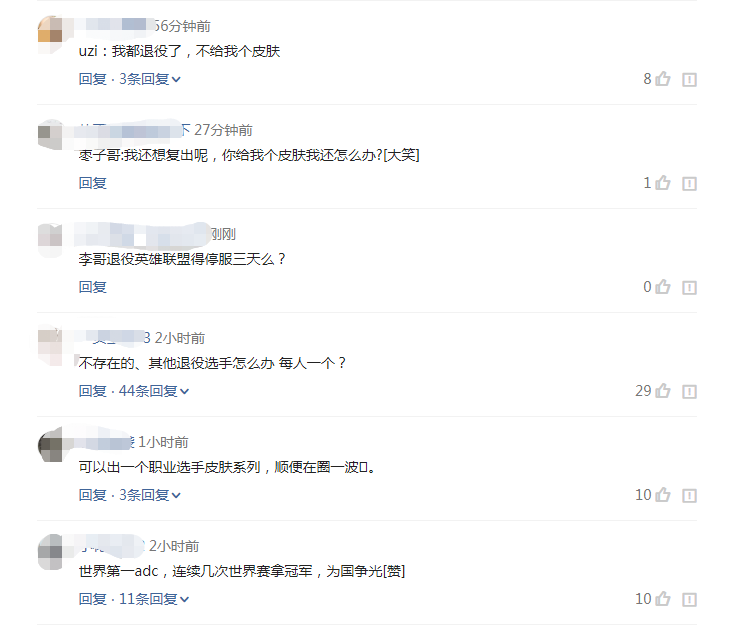Image resolution: width=750 pixels, height=632 pixels.
Task: Expand 3 replies under pro skin series comment
Action: [x=150, y=495]
